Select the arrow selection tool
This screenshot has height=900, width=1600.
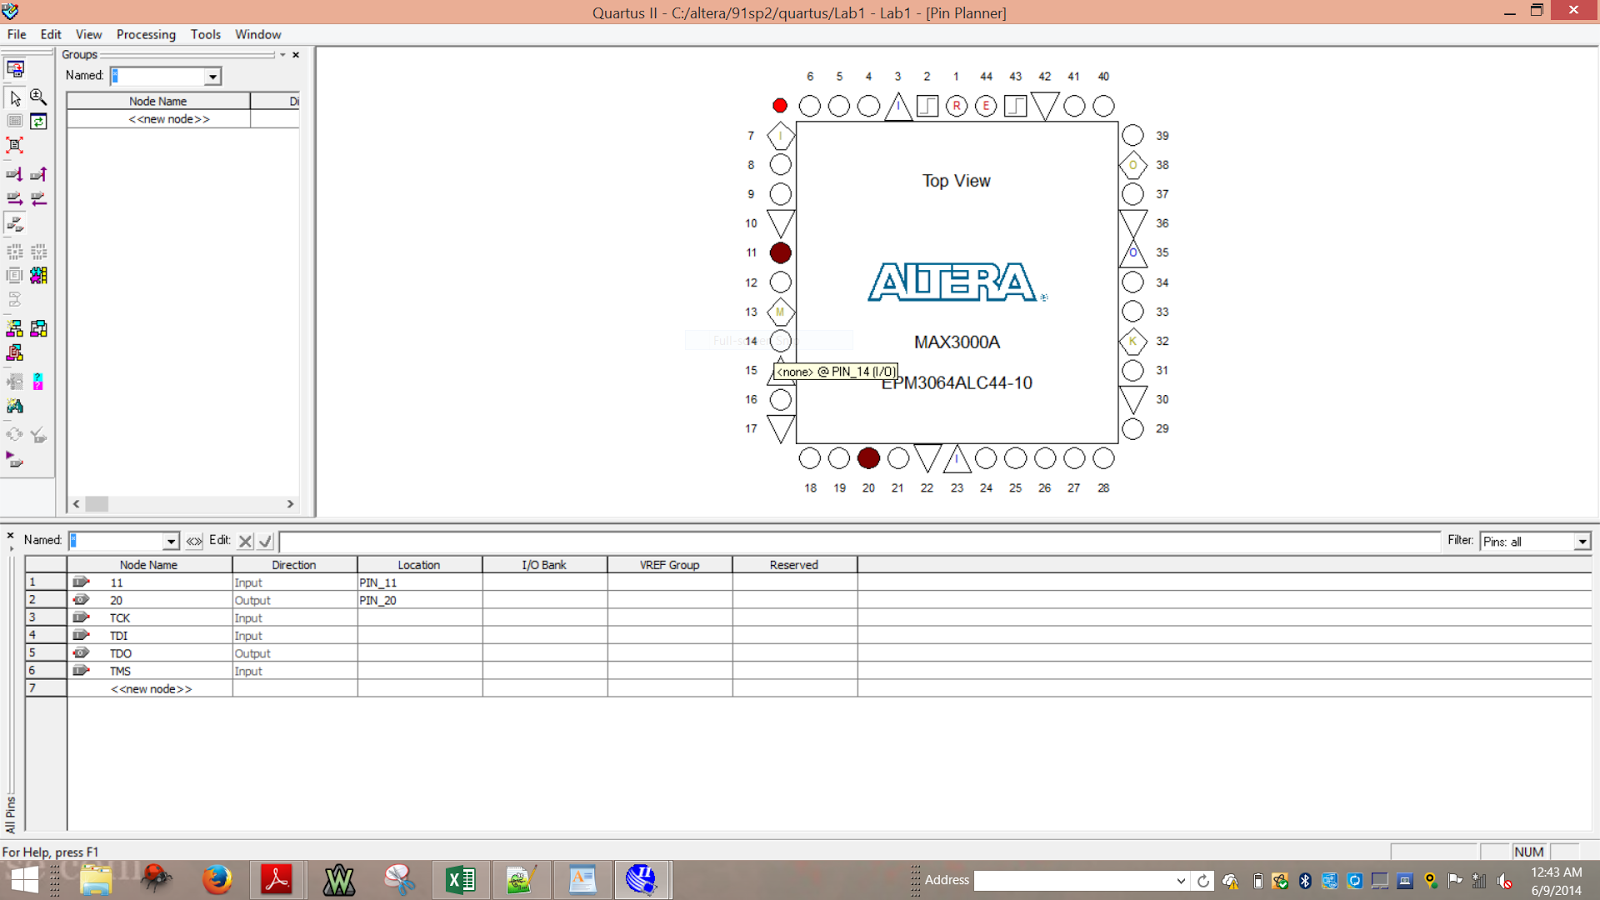pos(16,99)
